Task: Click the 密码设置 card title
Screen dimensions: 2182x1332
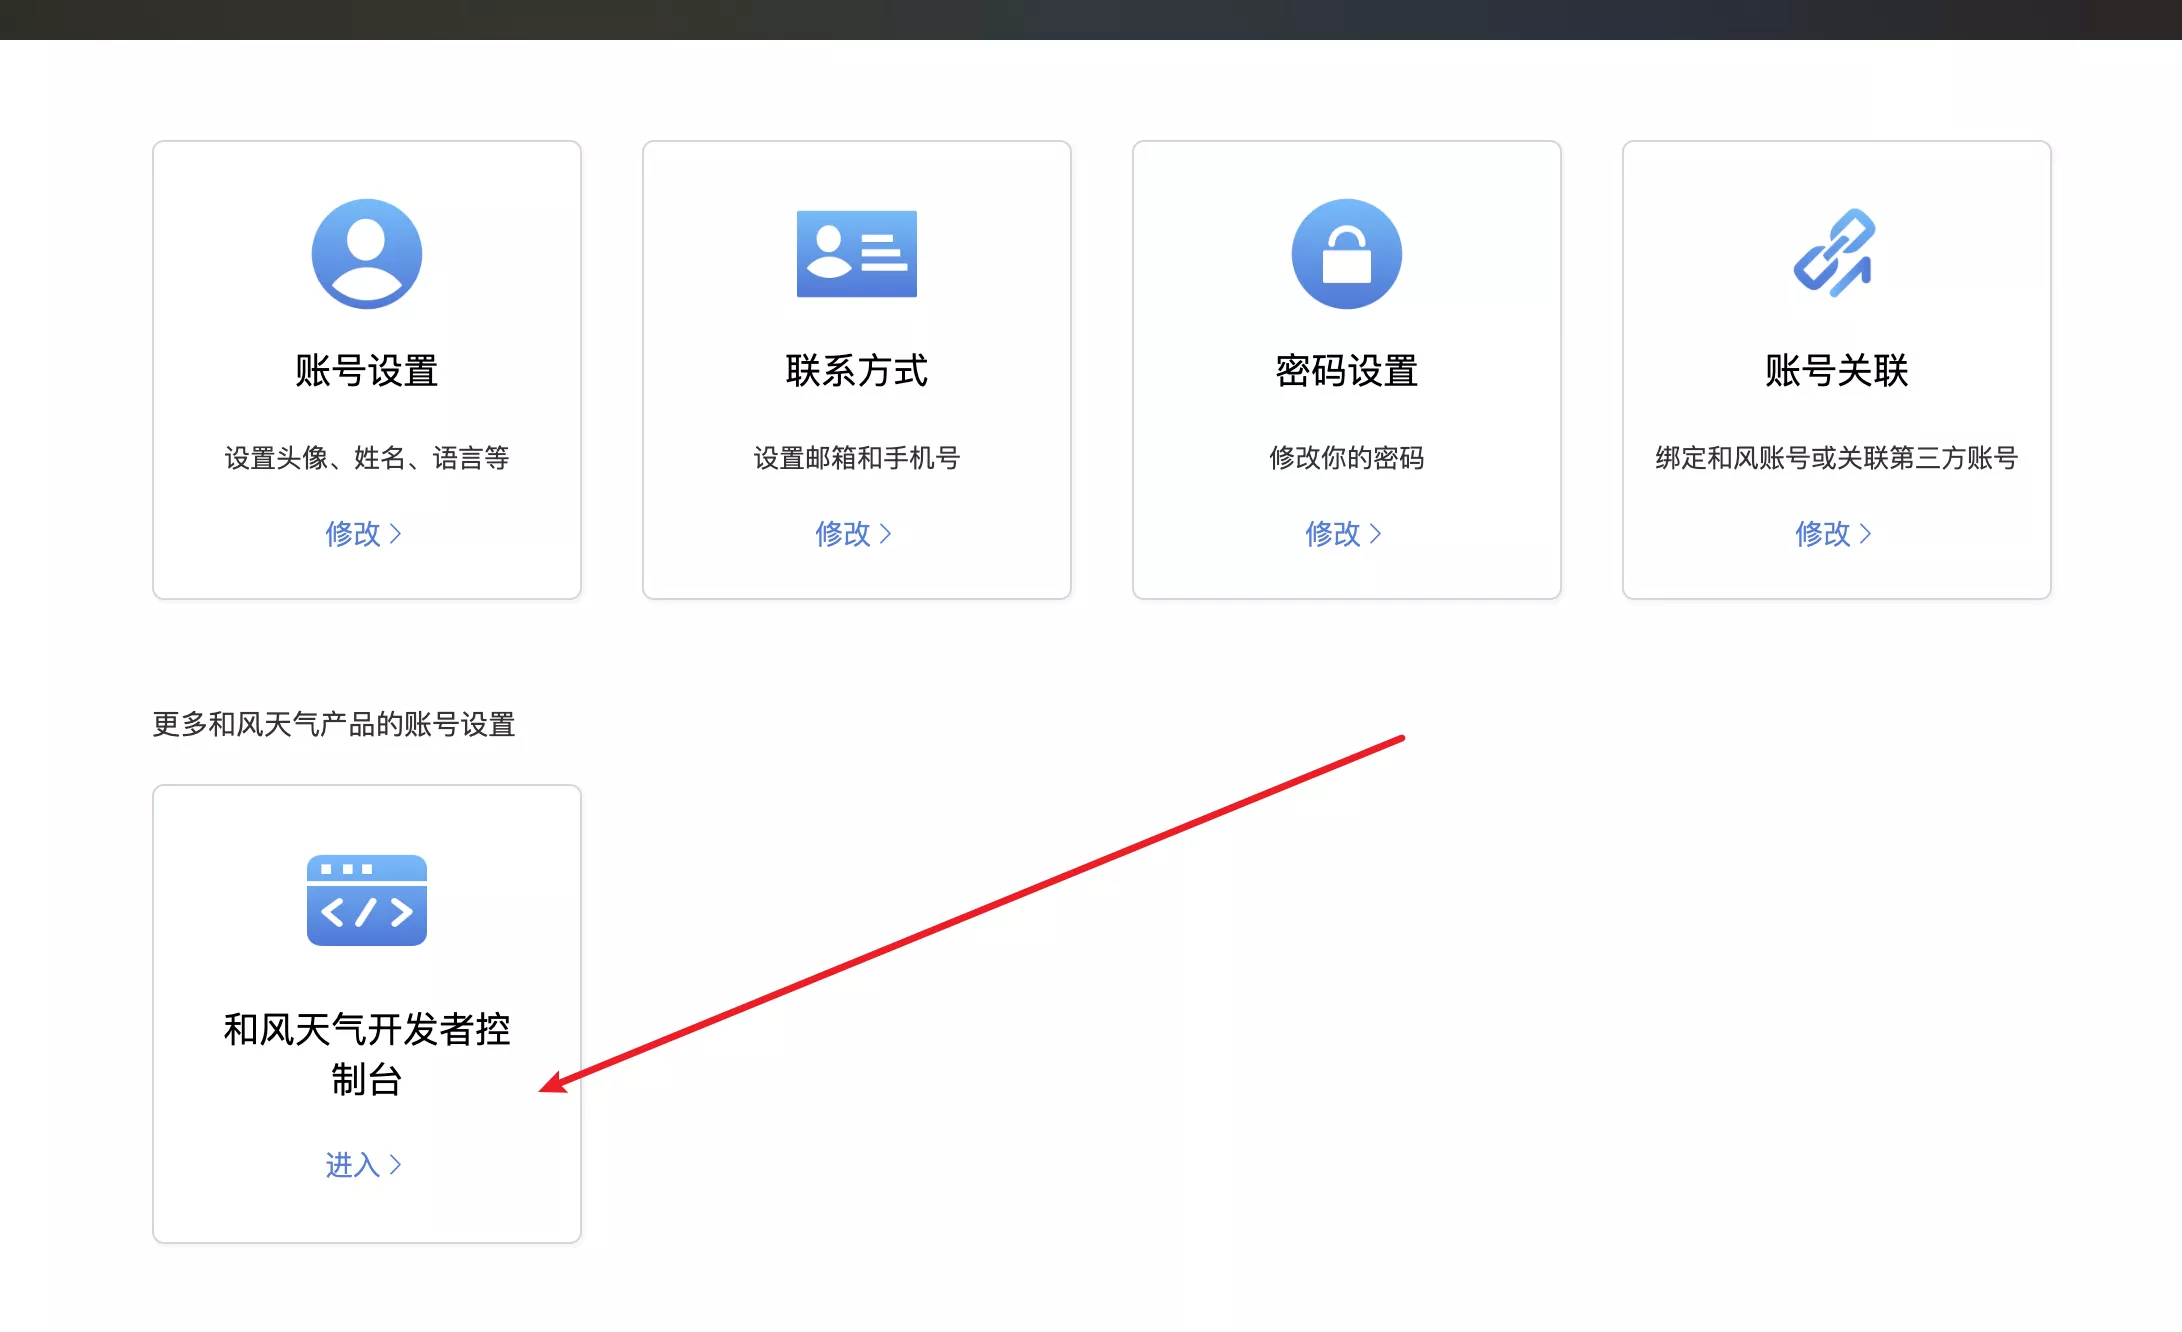Action: click(1346, 371)
